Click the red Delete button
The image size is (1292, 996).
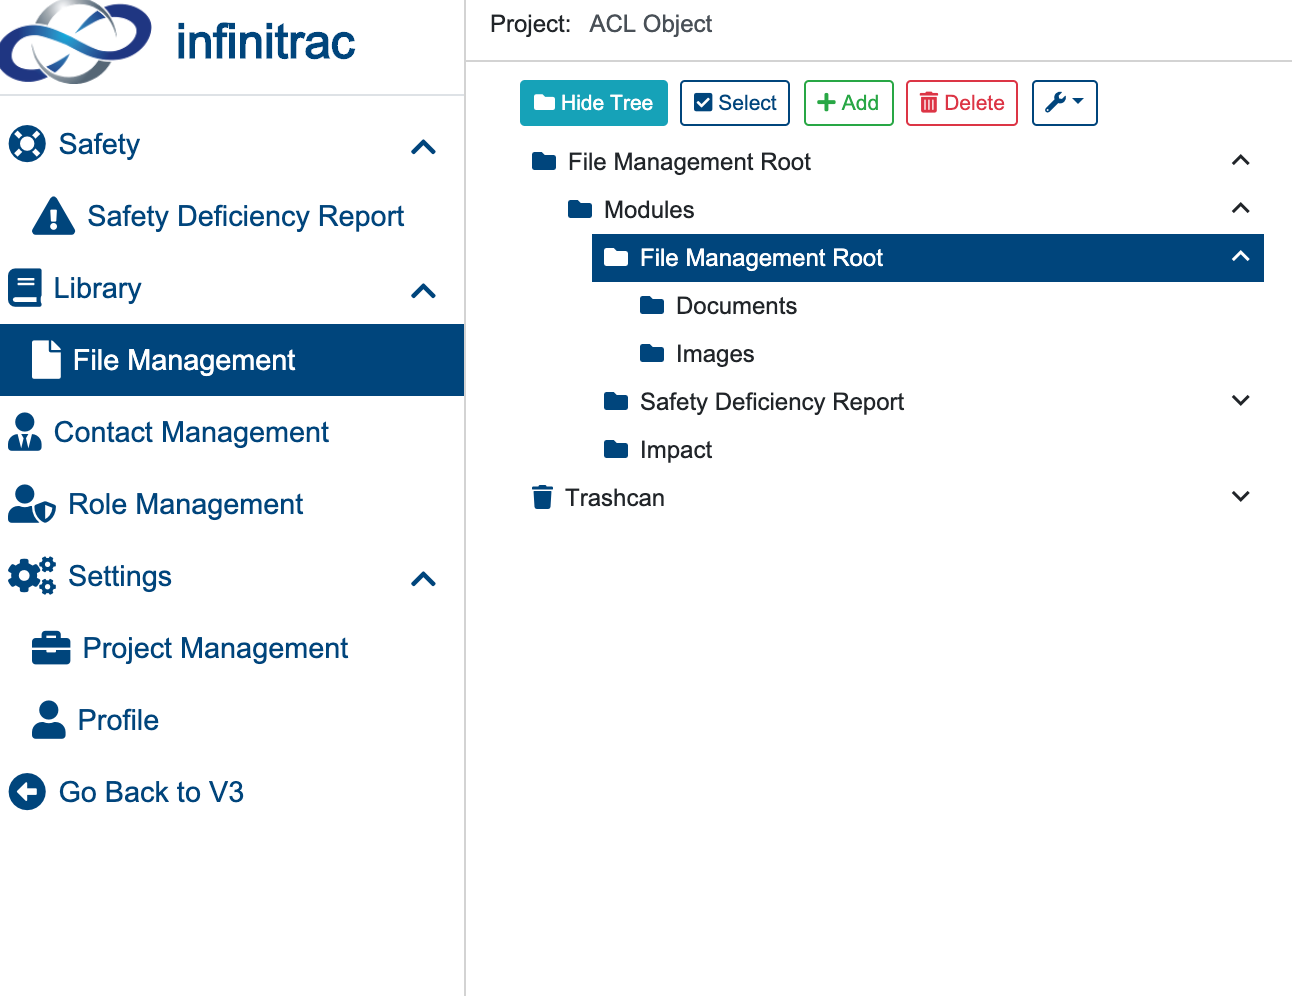point(962,103)
